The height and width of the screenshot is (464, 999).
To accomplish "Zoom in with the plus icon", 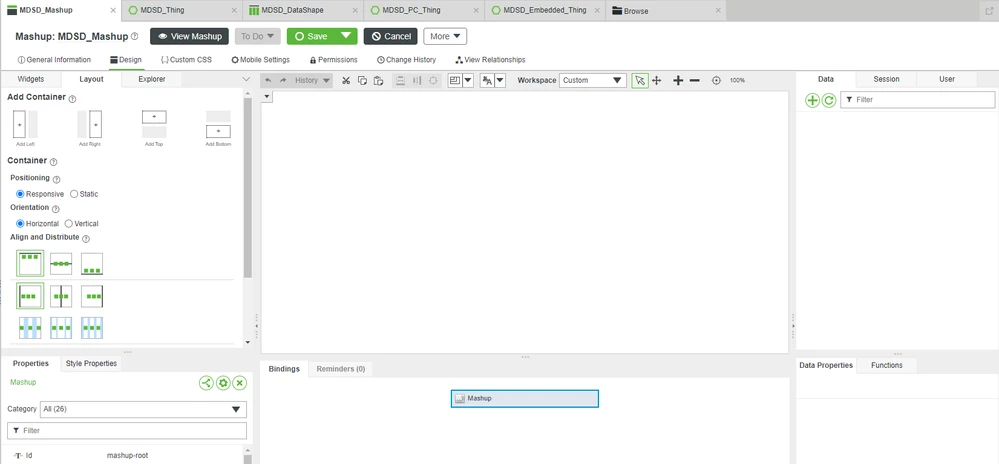I will click(x=678, y=80).
